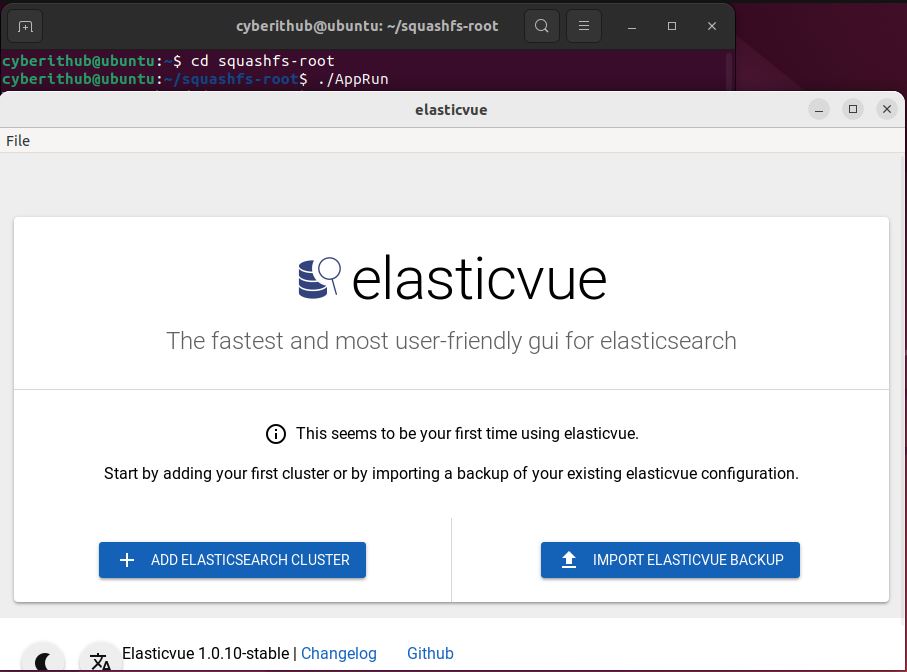Maximize the terminal window
The height and width of the screenshot is (672, 907).
pyautogui.click(x=672, y=27)
